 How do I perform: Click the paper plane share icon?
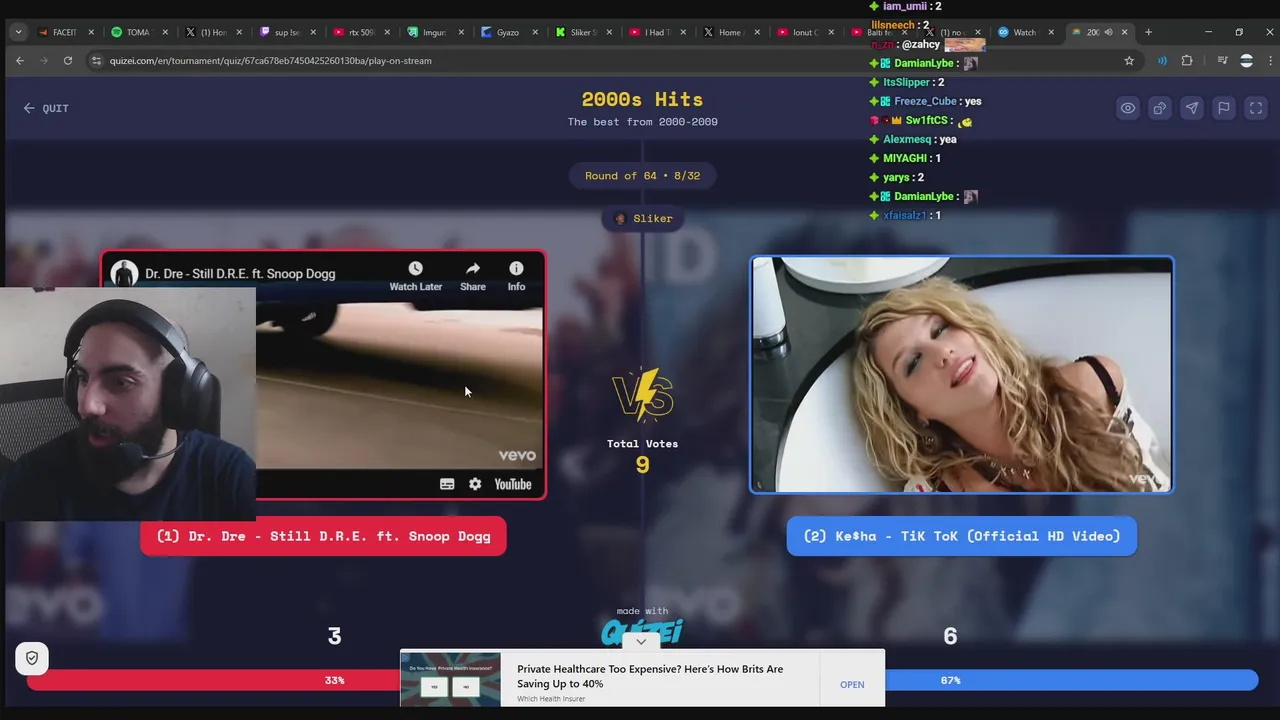point(1191,108)
